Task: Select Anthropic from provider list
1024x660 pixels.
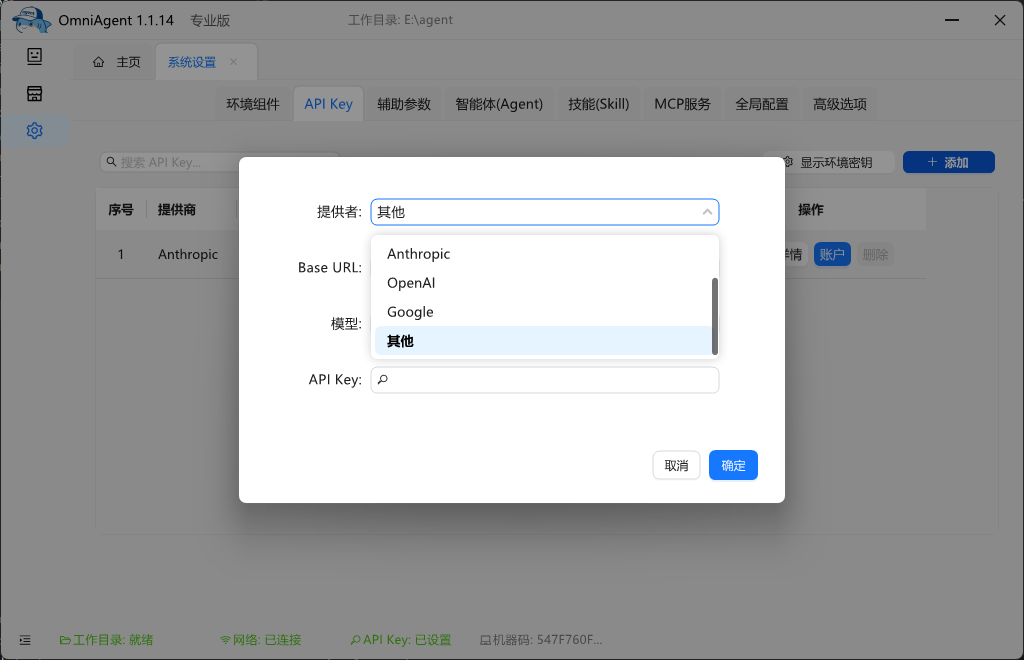Action: (x=419, y=254)
